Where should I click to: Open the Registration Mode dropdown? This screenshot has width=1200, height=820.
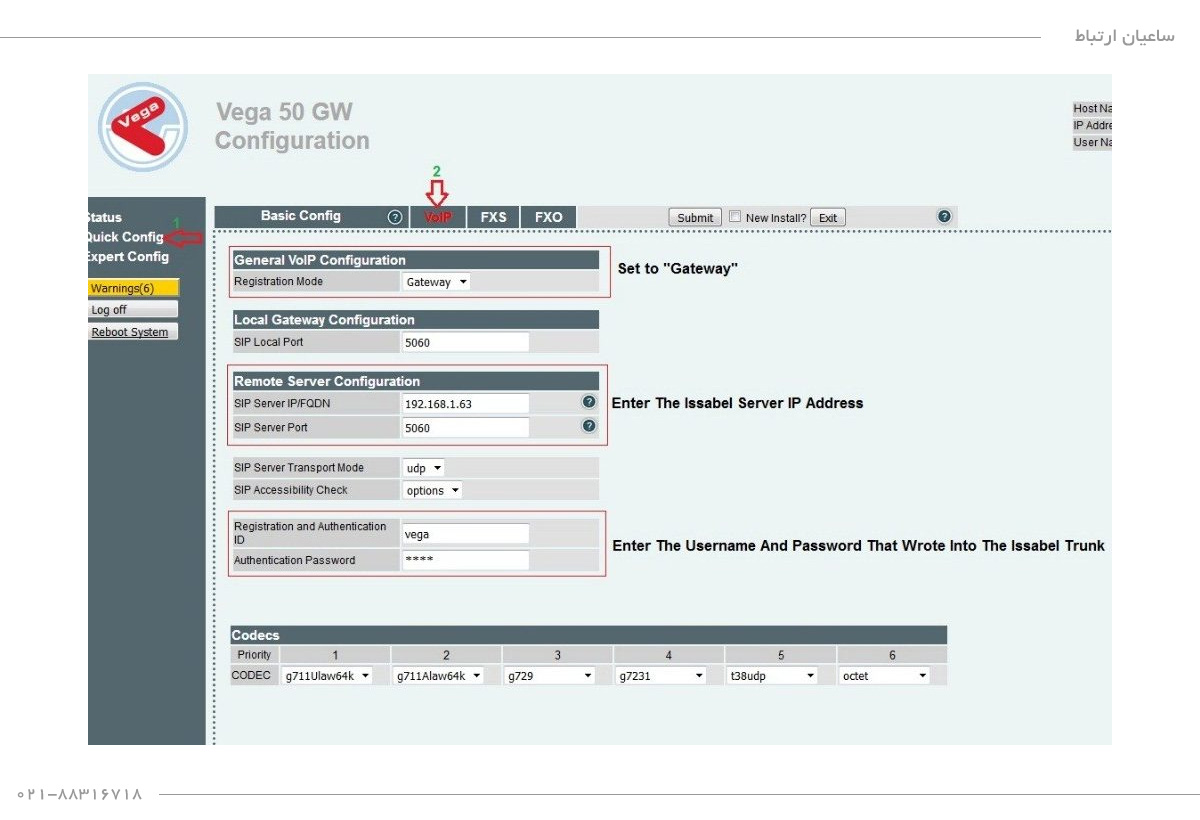tap(436, 282)
